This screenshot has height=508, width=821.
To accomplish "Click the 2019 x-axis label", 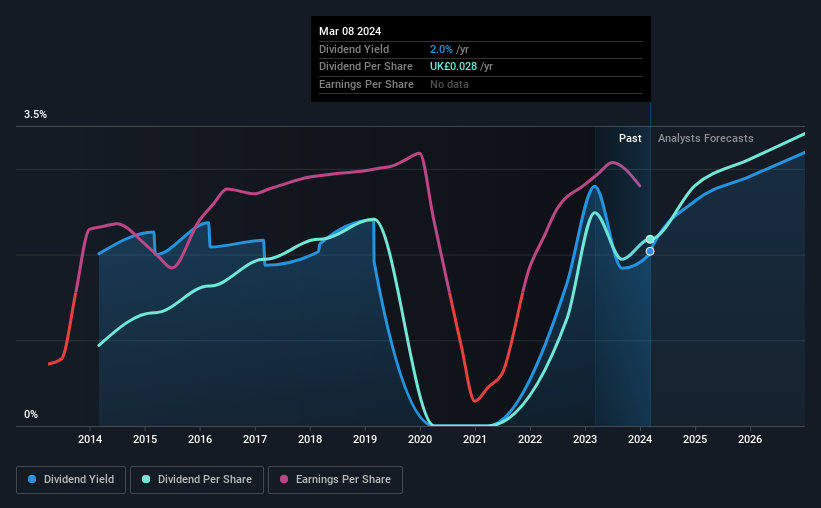I will [x=365, y=439].
